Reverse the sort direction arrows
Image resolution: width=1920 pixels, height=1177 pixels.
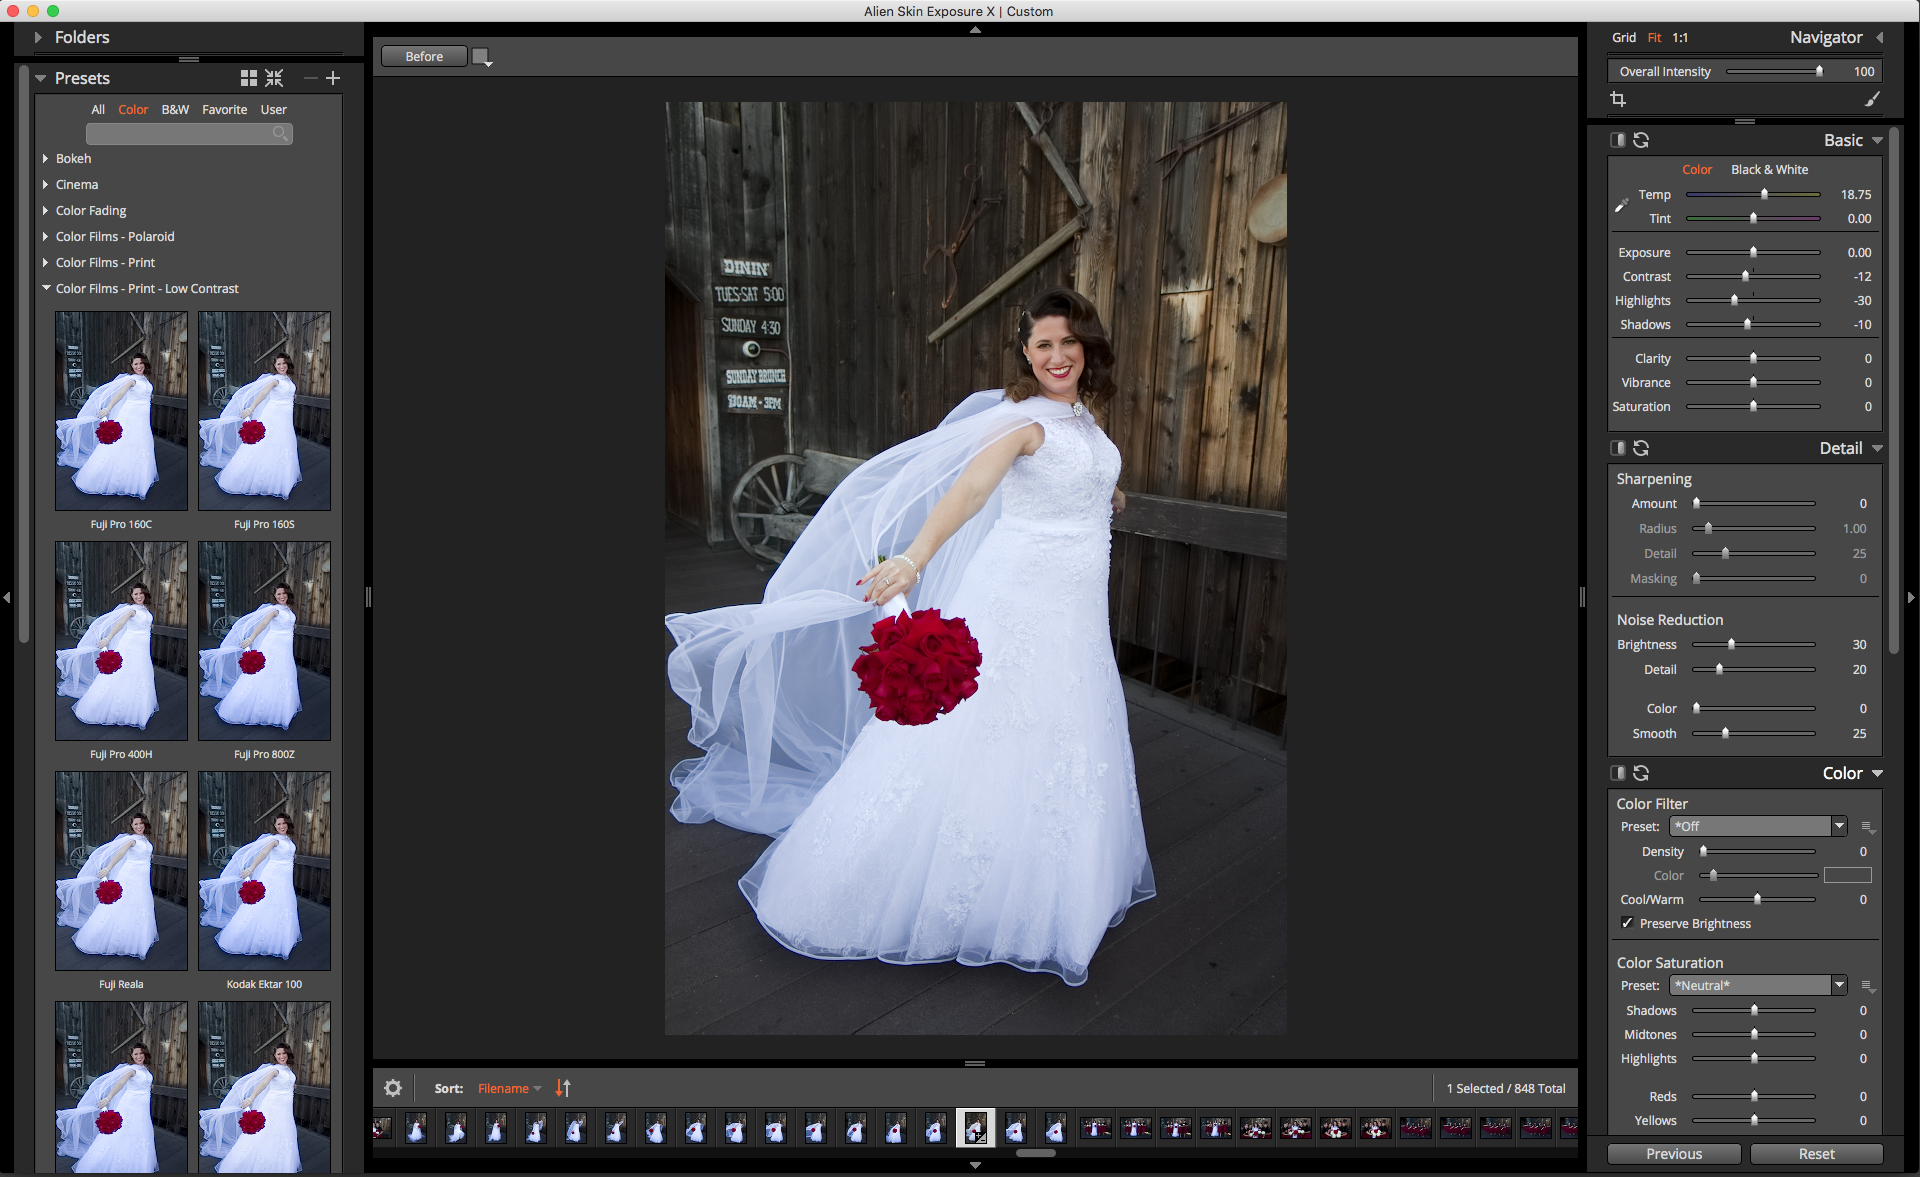point(563,1088)
